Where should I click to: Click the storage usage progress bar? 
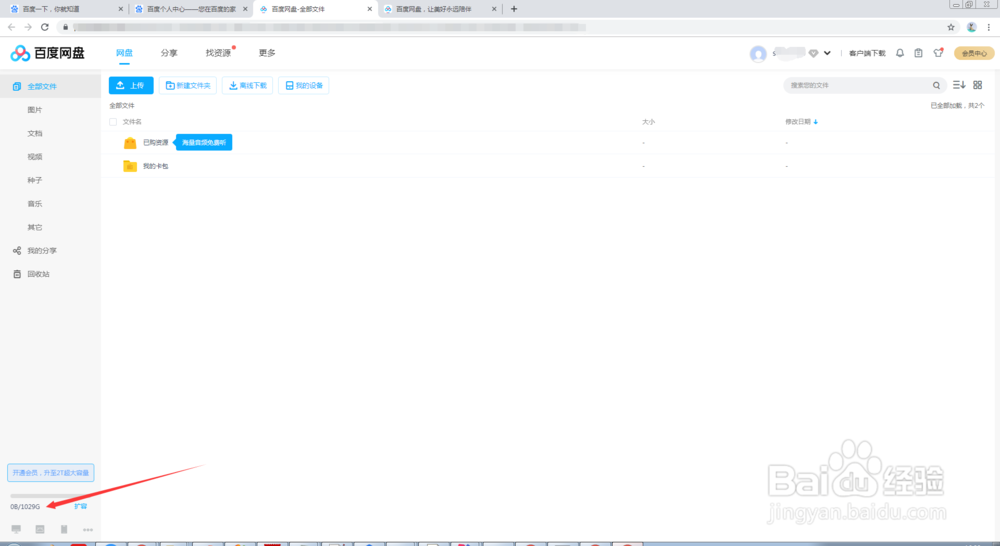[48, 496]
